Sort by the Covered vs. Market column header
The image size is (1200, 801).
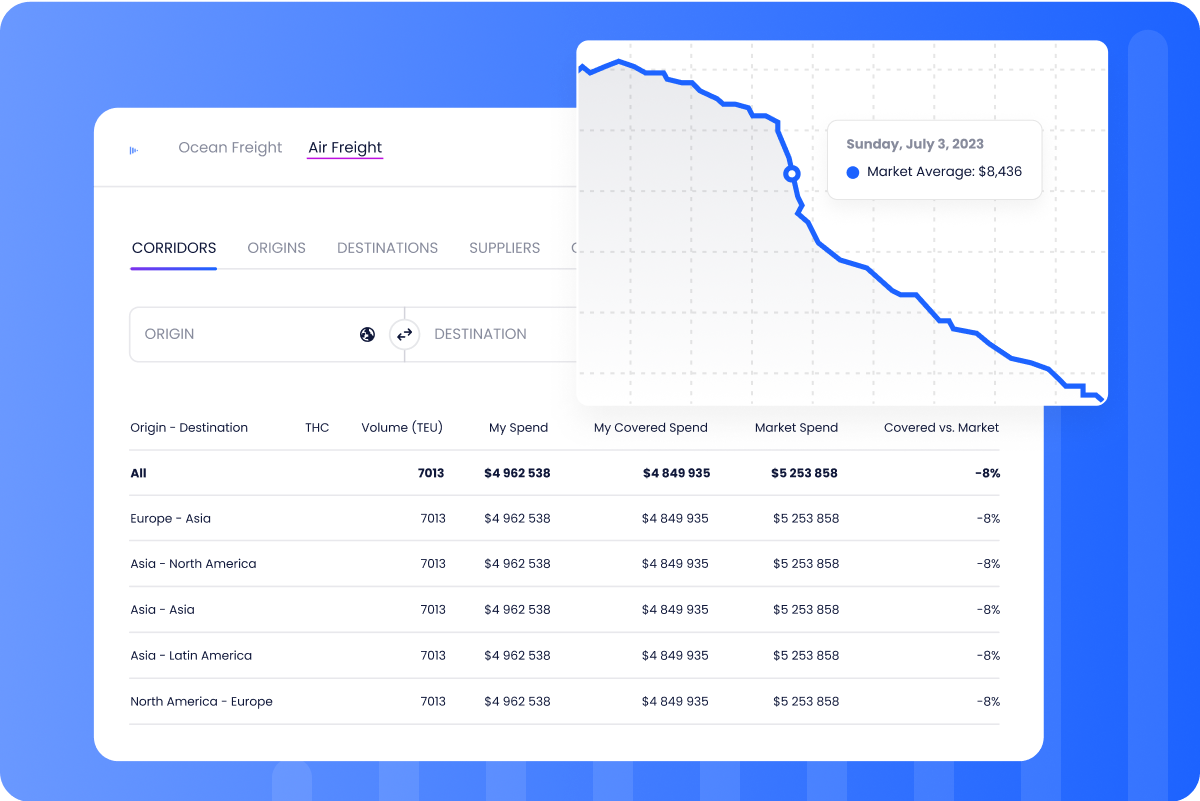pos(941,427)
